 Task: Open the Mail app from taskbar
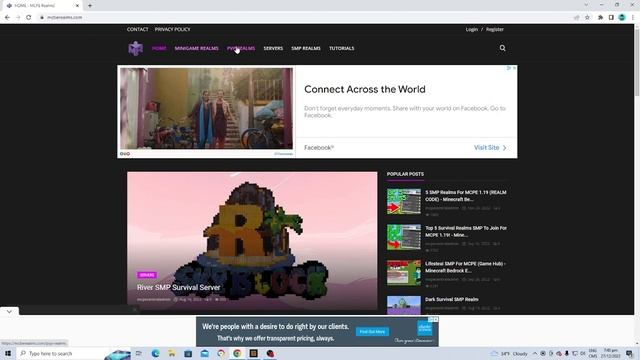(204, 353)
